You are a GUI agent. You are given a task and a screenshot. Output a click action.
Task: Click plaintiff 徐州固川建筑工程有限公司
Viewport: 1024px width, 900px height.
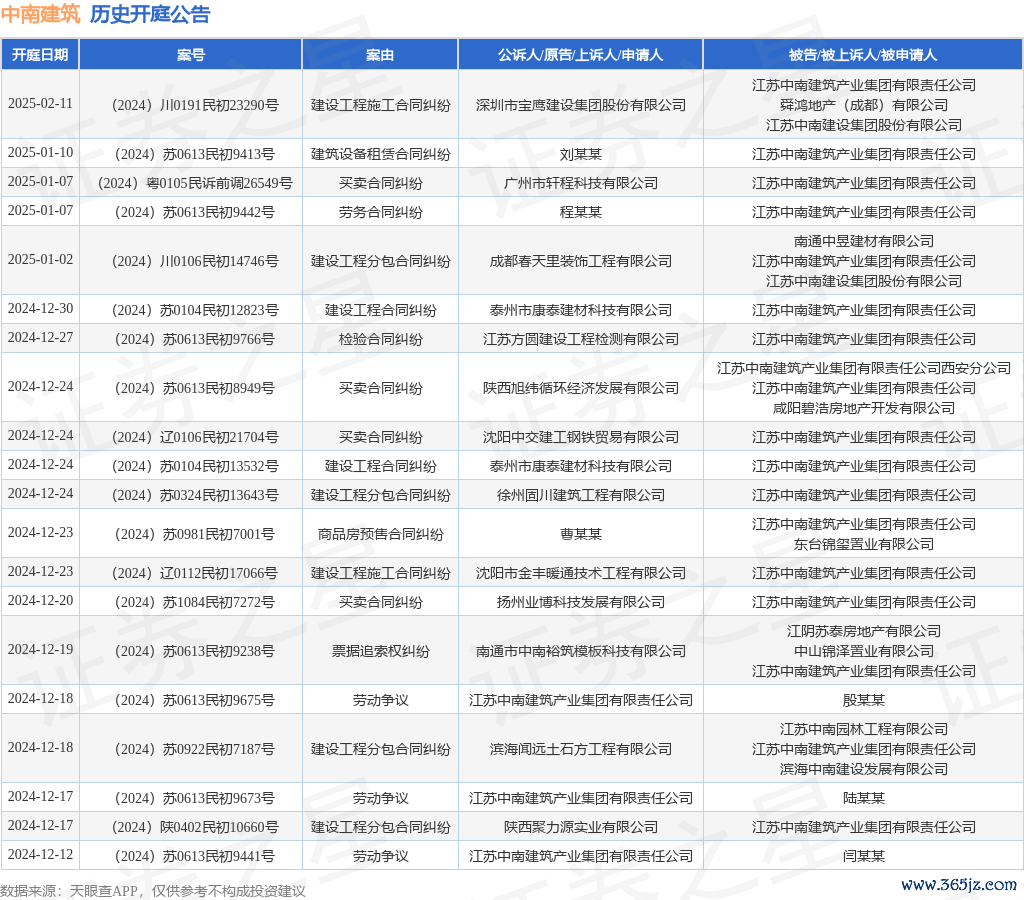[x=581, y=495]
